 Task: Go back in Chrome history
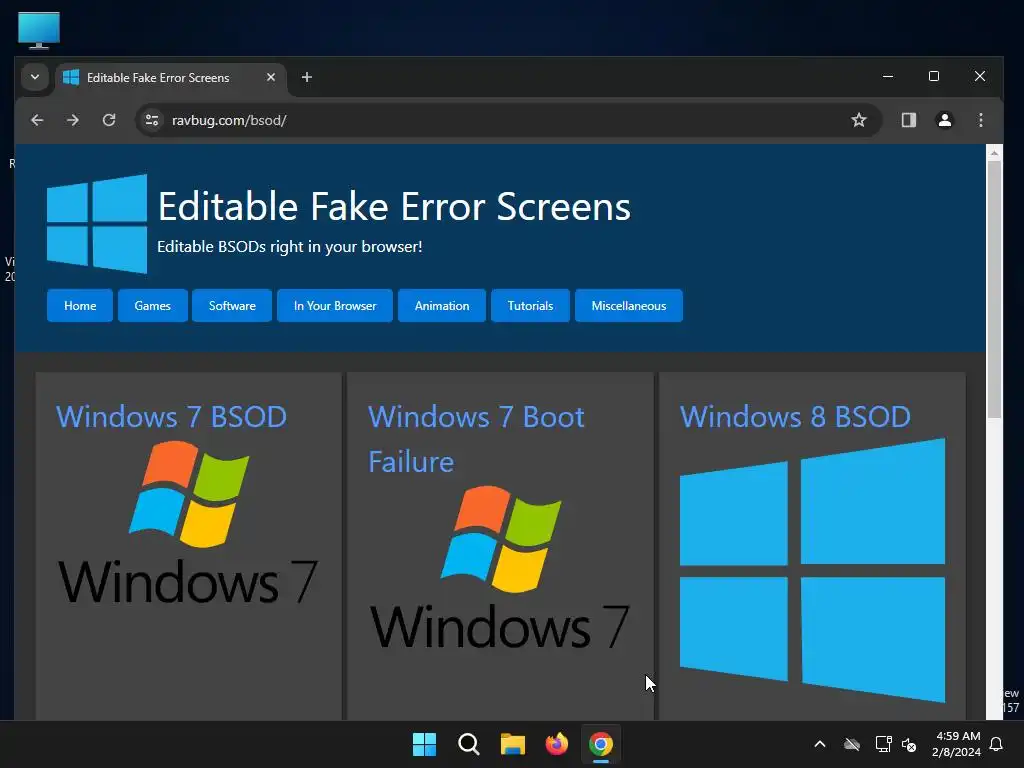pyautogui.click(x=37, y=120)
